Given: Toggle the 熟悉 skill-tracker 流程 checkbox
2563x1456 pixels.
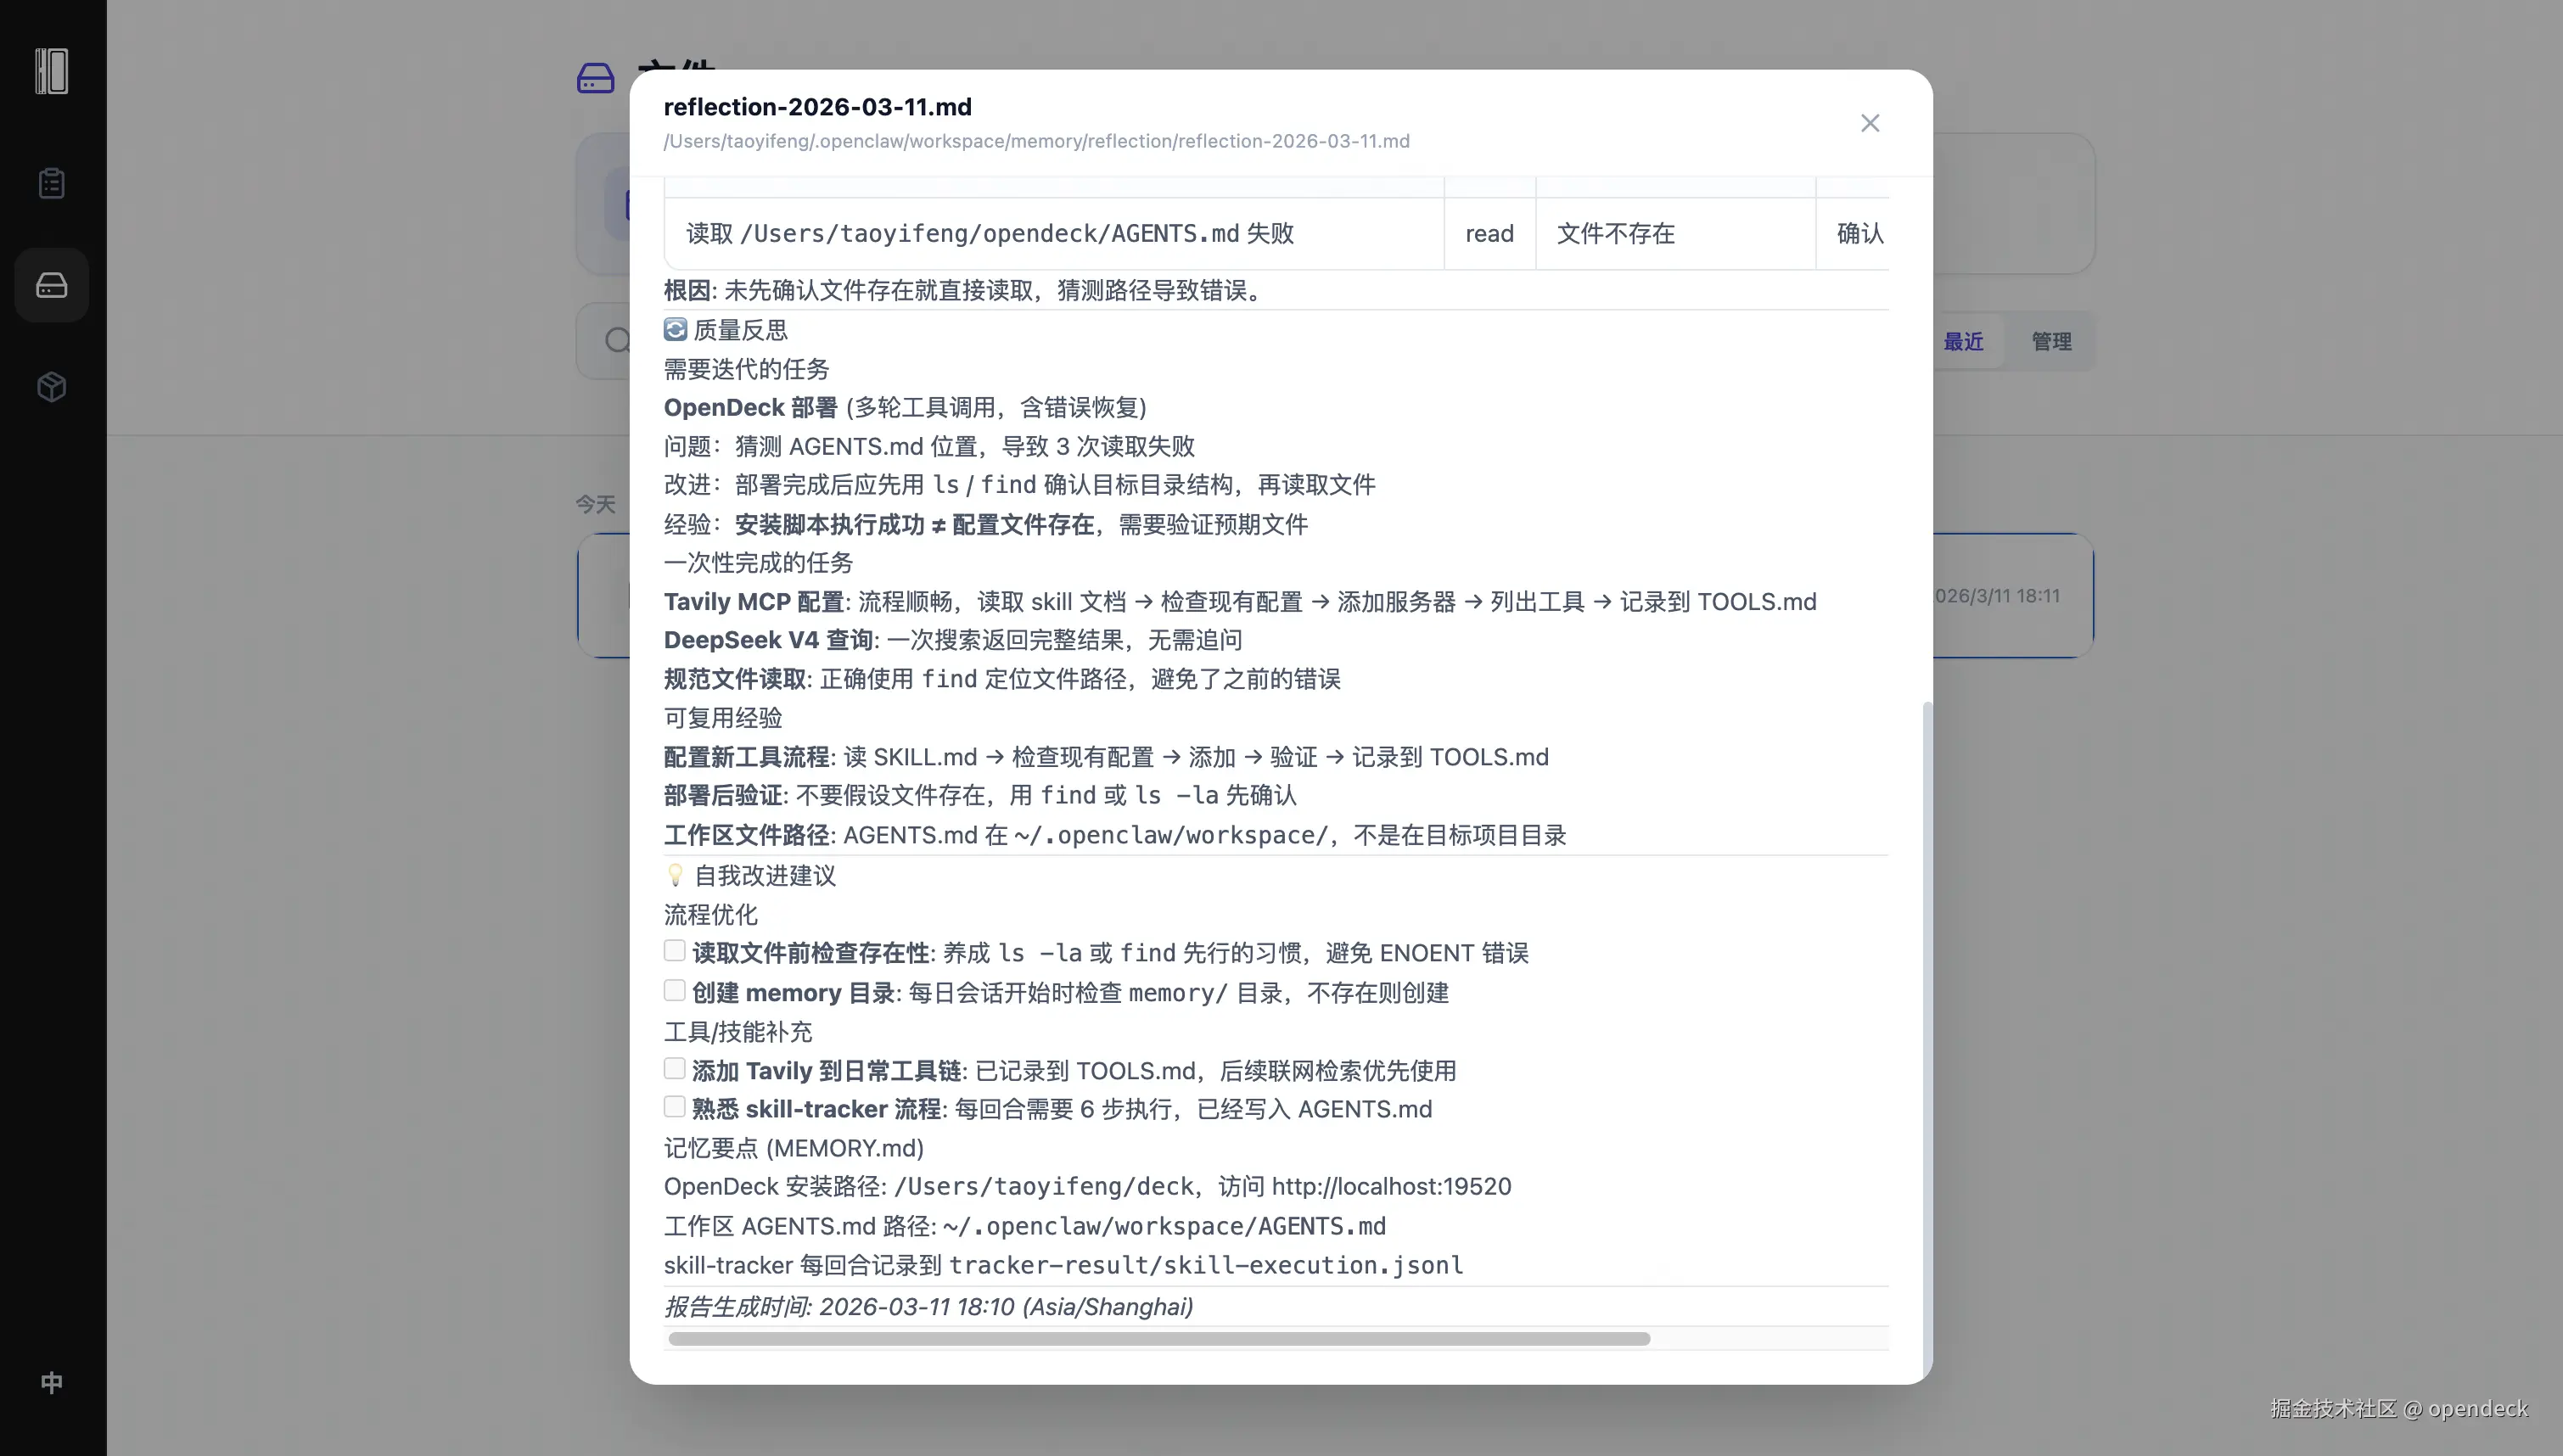Looking at the screenshot, I should (675, 1107).
